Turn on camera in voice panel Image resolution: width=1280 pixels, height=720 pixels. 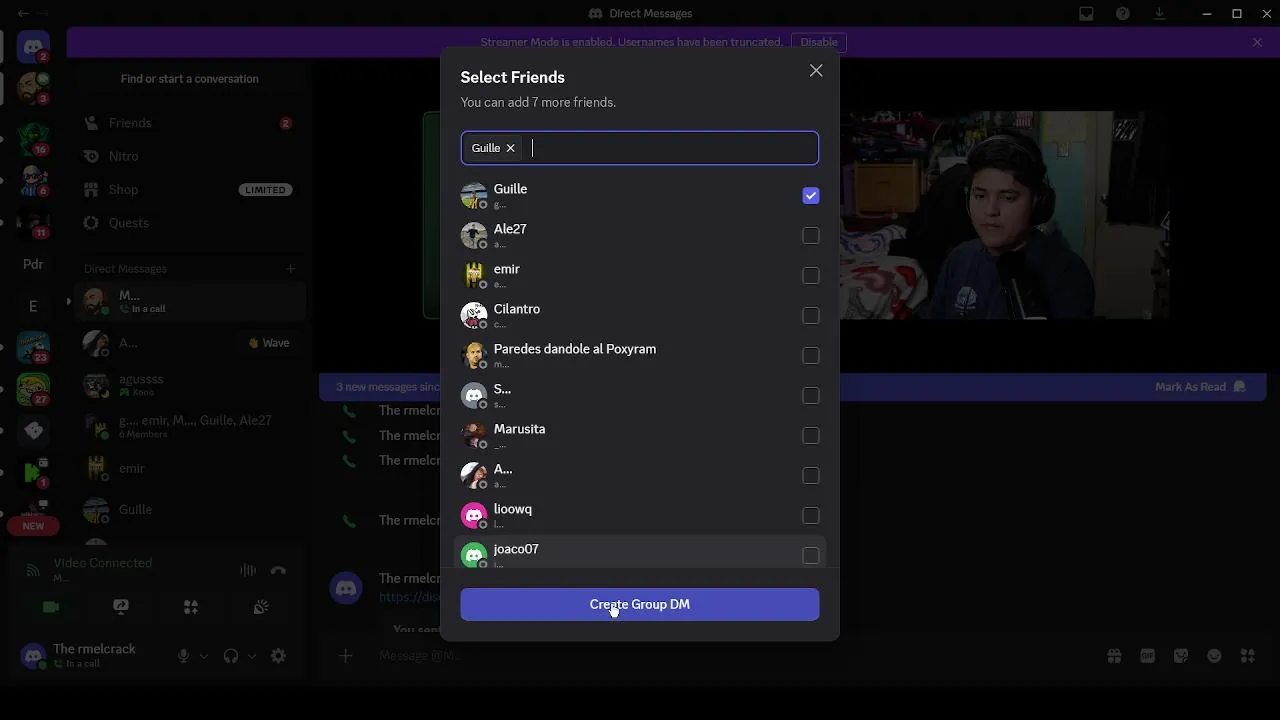[x=51, y=607]
